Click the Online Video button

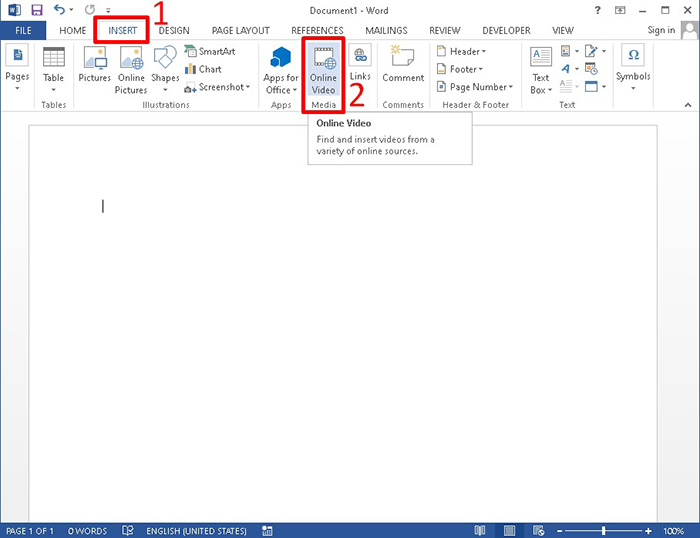[x=323, y=69]
